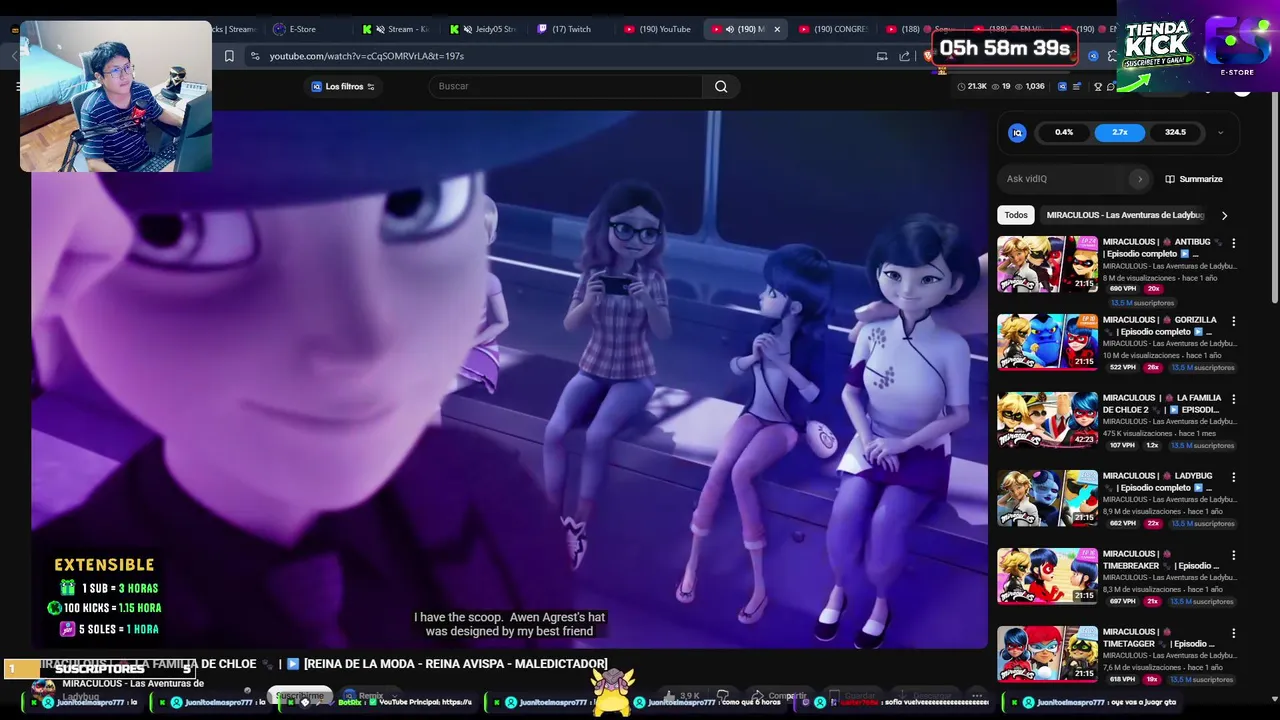Open the LA FAMILIA DE CHLOE 2 thumbnail
The image size is (1280, 720).
(x=1047, y=420)
